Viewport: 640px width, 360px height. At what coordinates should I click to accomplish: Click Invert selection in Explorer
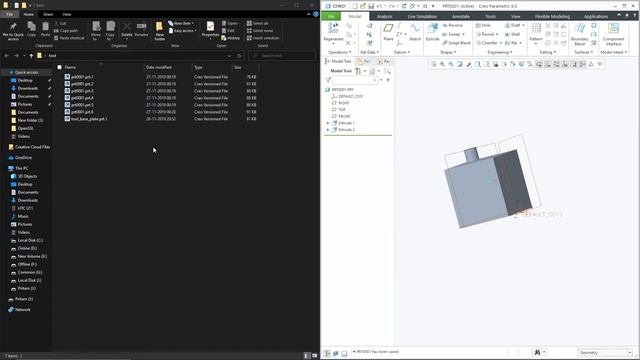263,38
